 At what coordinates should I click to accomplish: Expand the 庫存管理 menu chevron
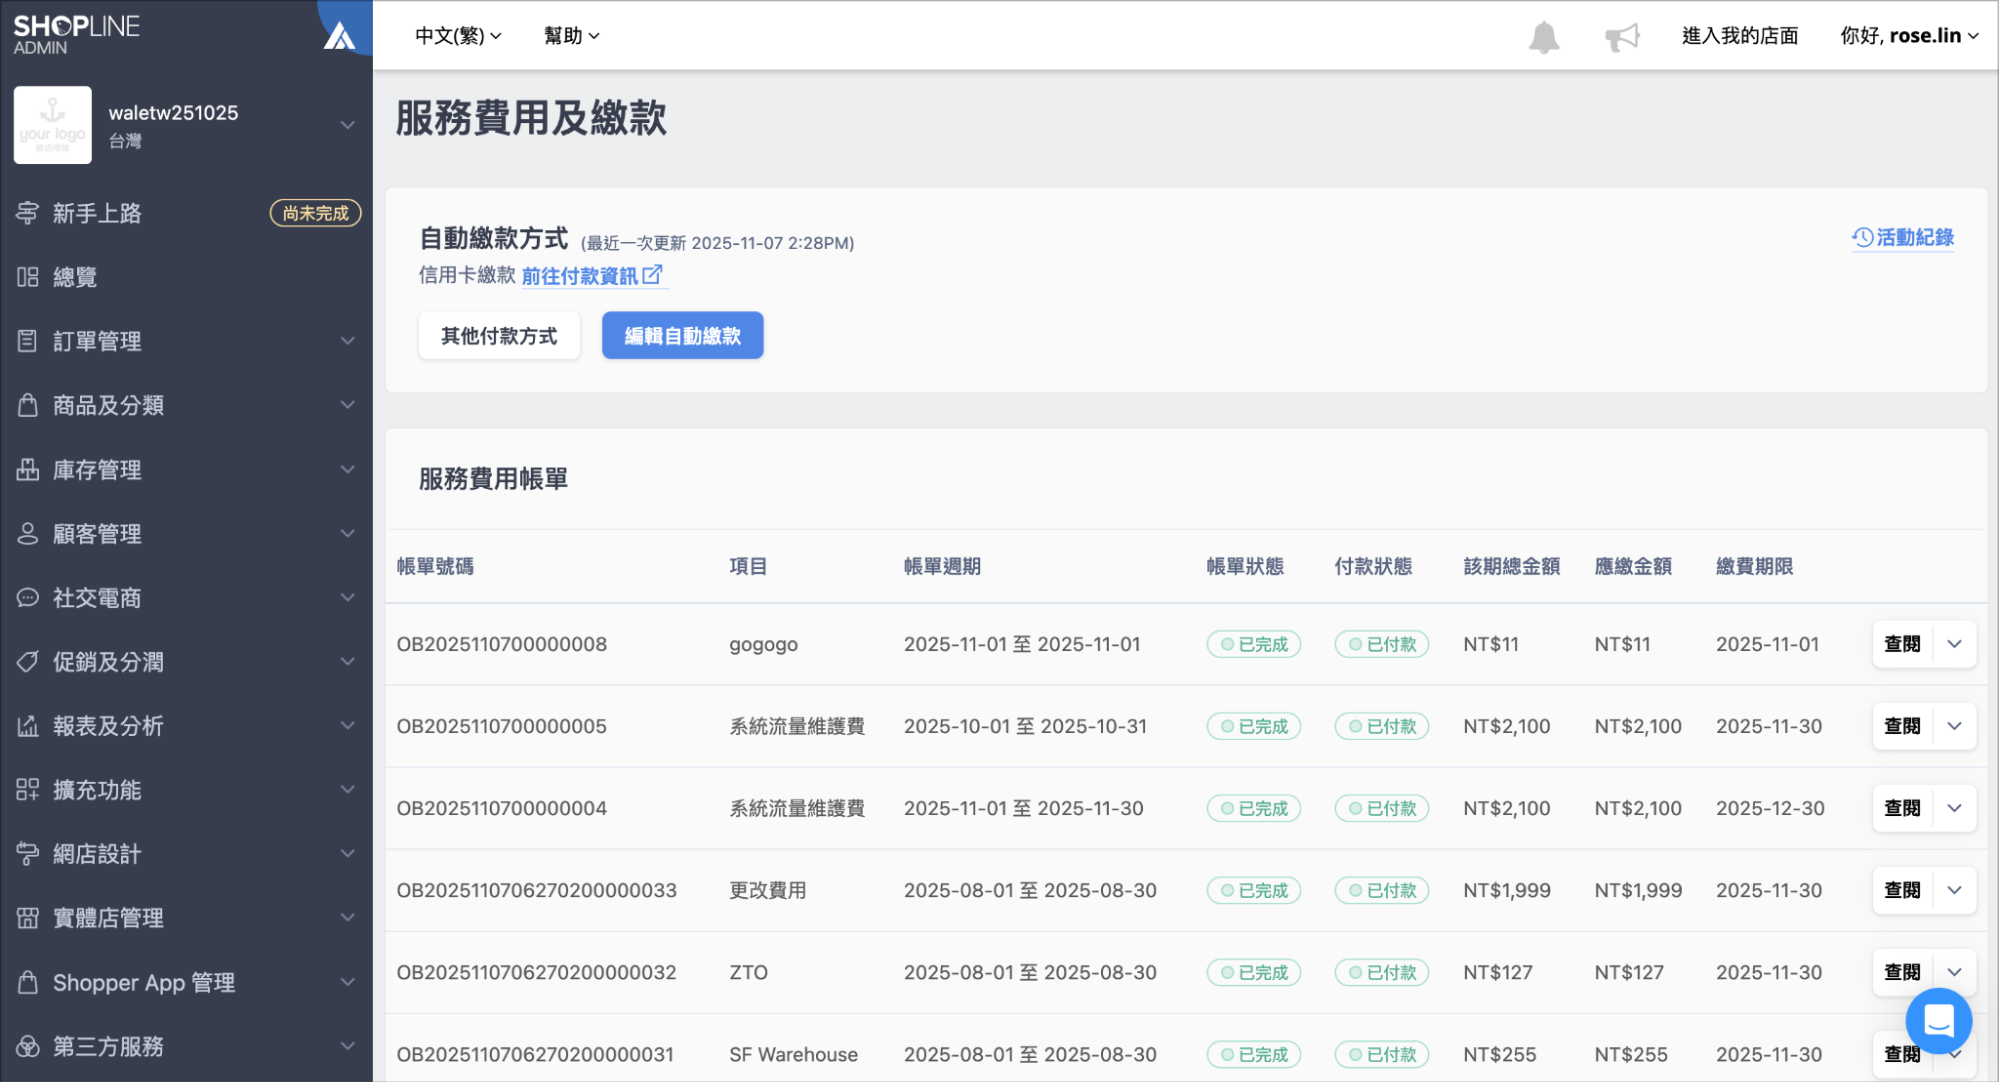[x=347, y=469]
